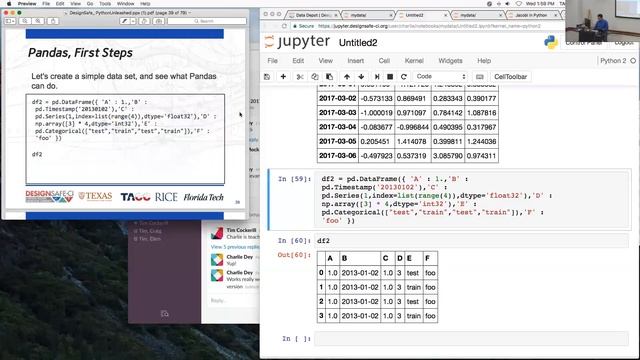640x360 pixels.
Task: Click the column B header in the df2 output
Action: tap(359, 258)
